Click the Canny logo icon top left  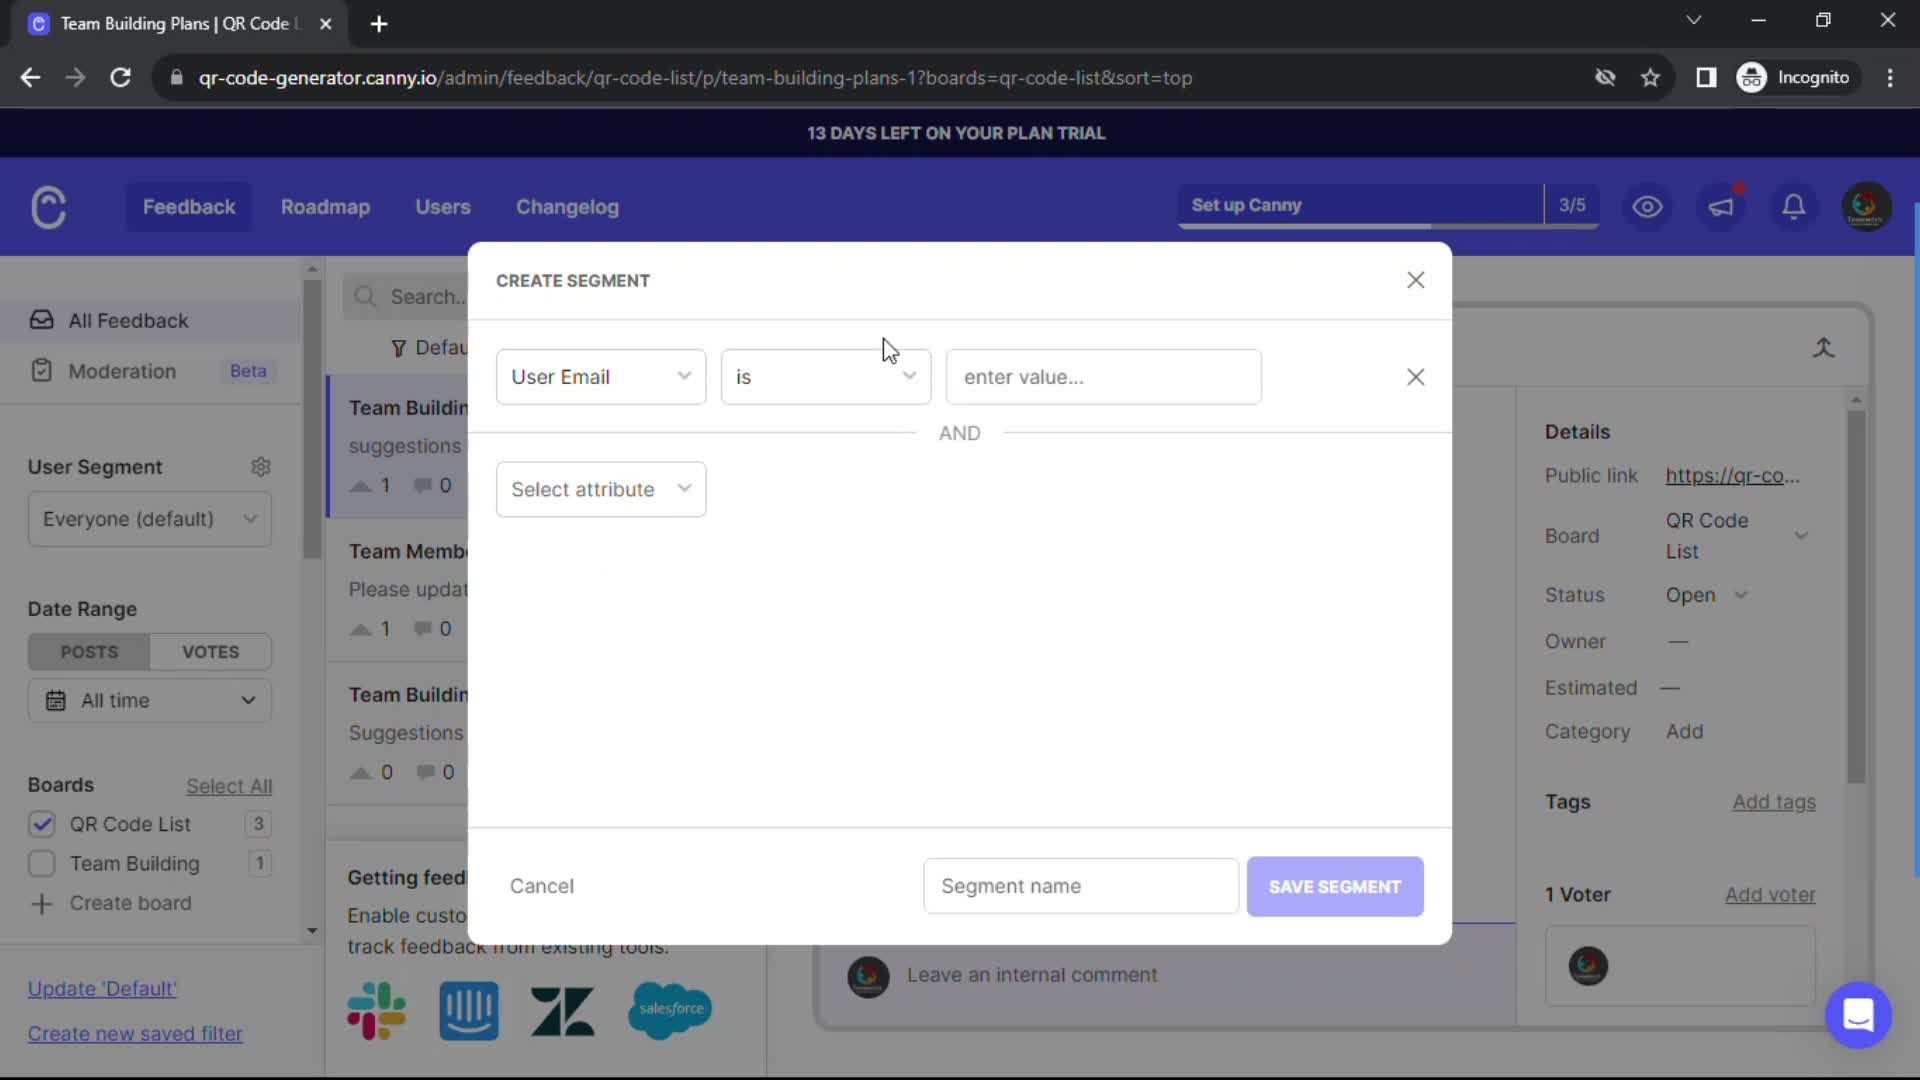pos(47,207)
